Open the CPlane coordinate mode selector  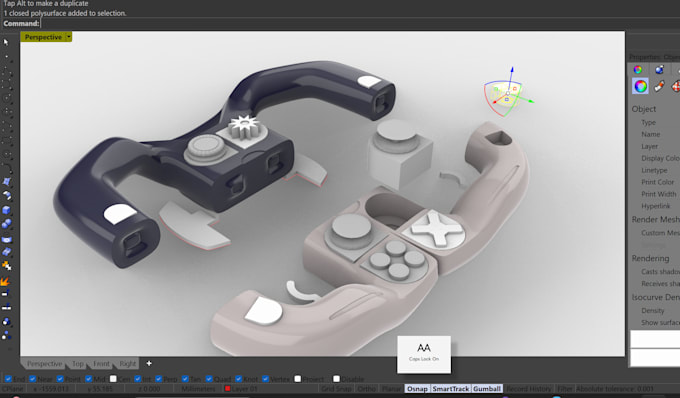tap(13, 389)
